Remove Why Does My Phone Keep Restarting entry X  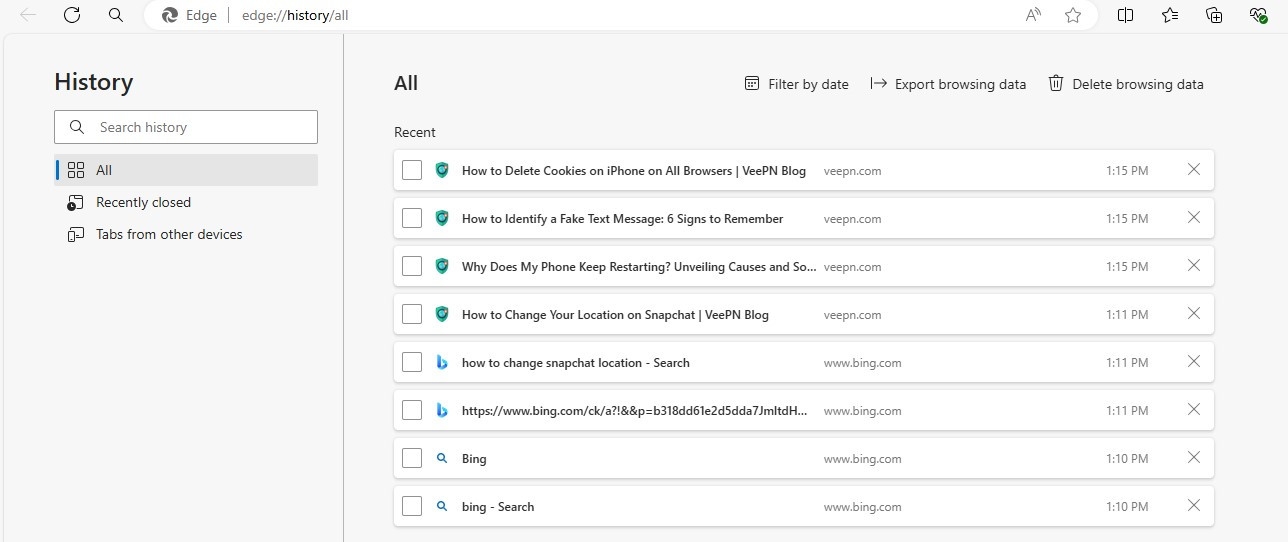tap(1193, 265)
